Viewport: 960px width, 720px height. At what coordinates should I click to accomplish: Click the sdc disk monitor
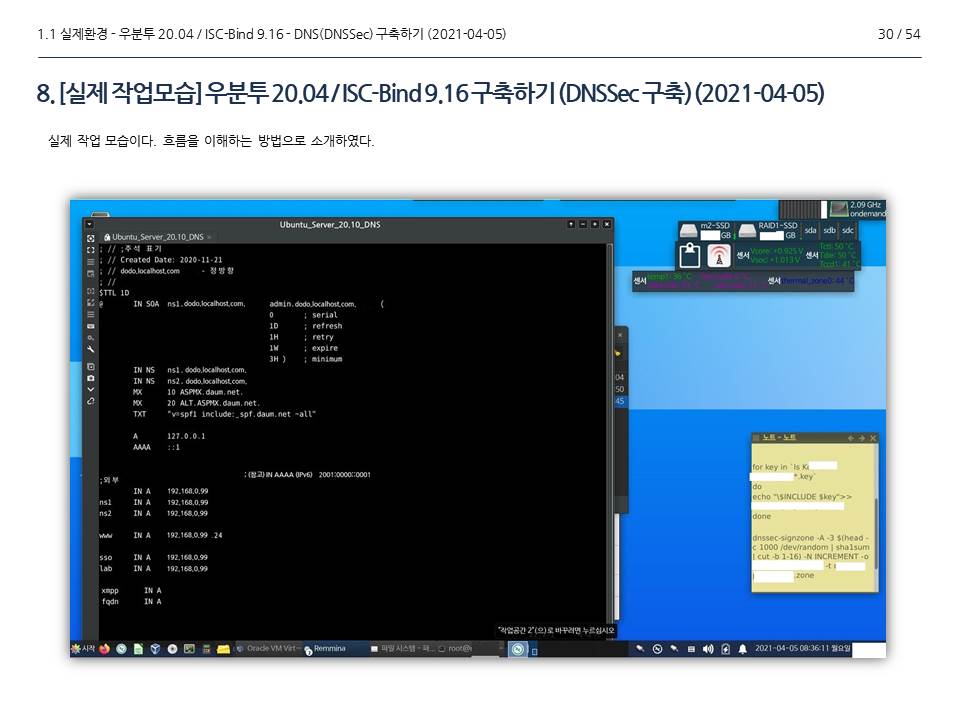[x=847, y=230]
